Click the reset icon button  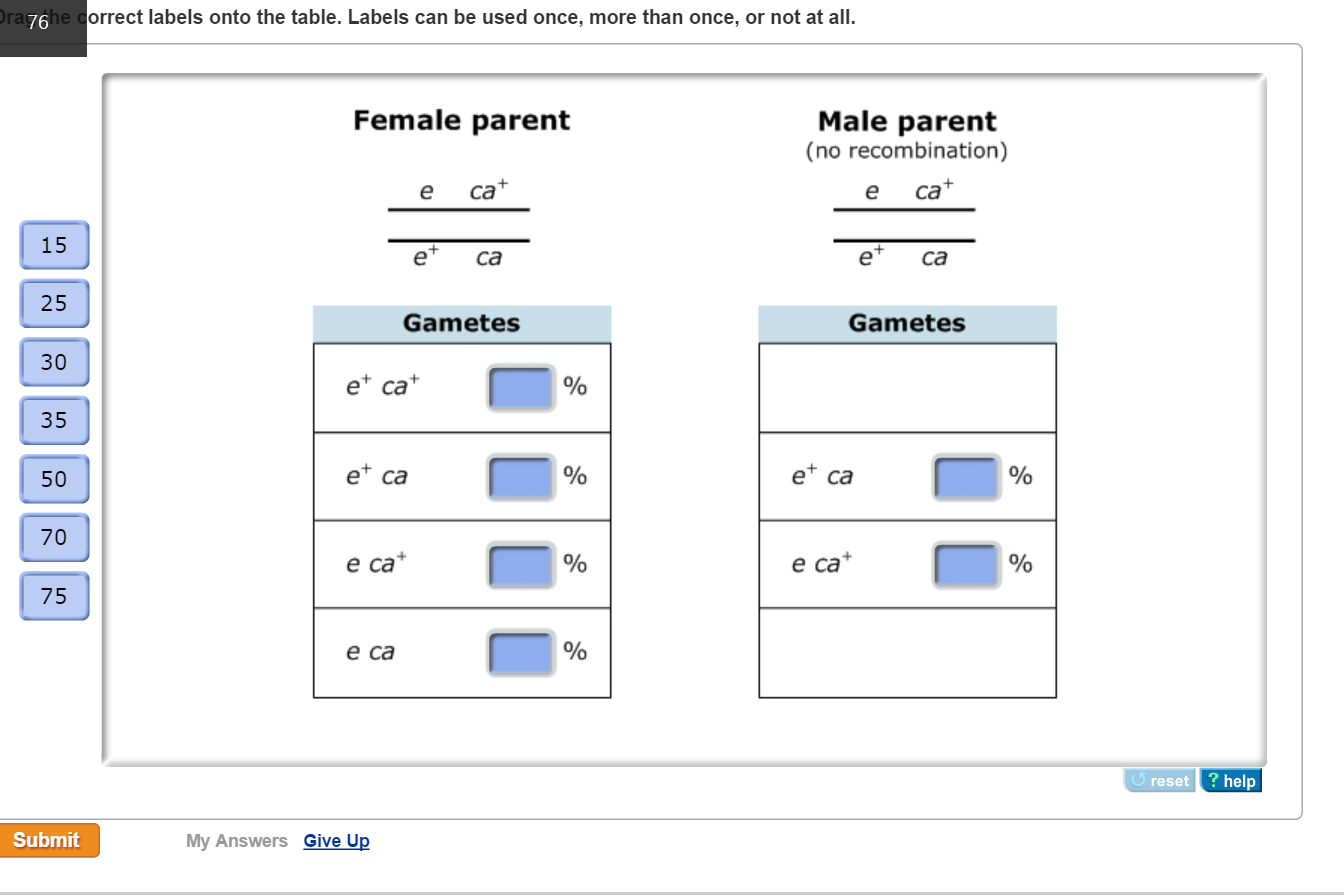1159,781
